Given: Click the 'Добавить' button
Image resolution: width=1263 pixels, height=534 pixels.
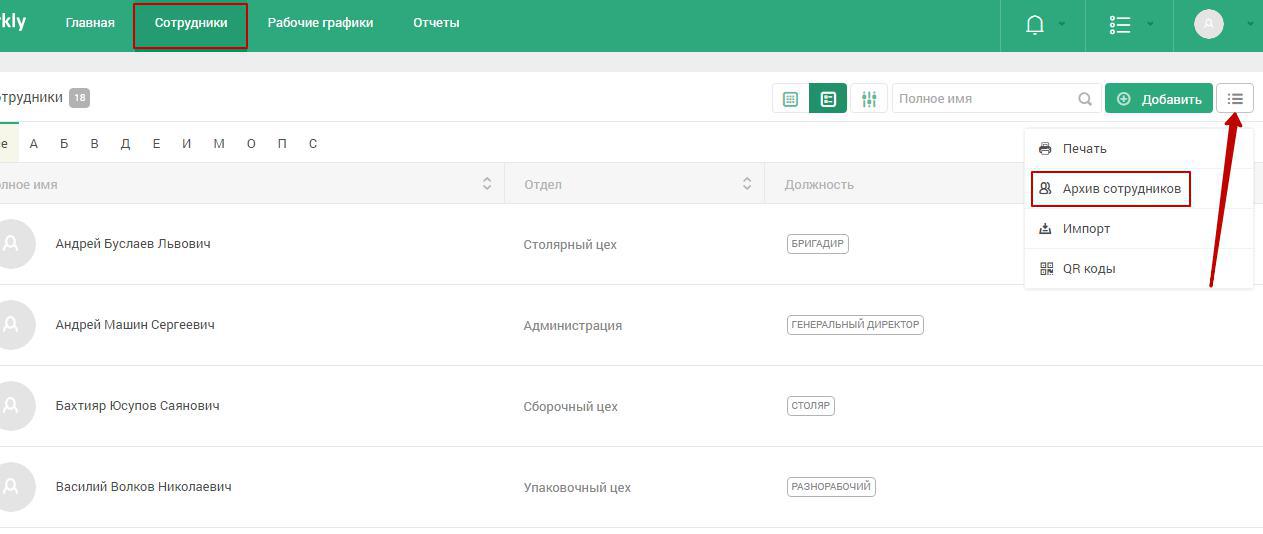Looking at the screenshot, I should click(1159, 99).
